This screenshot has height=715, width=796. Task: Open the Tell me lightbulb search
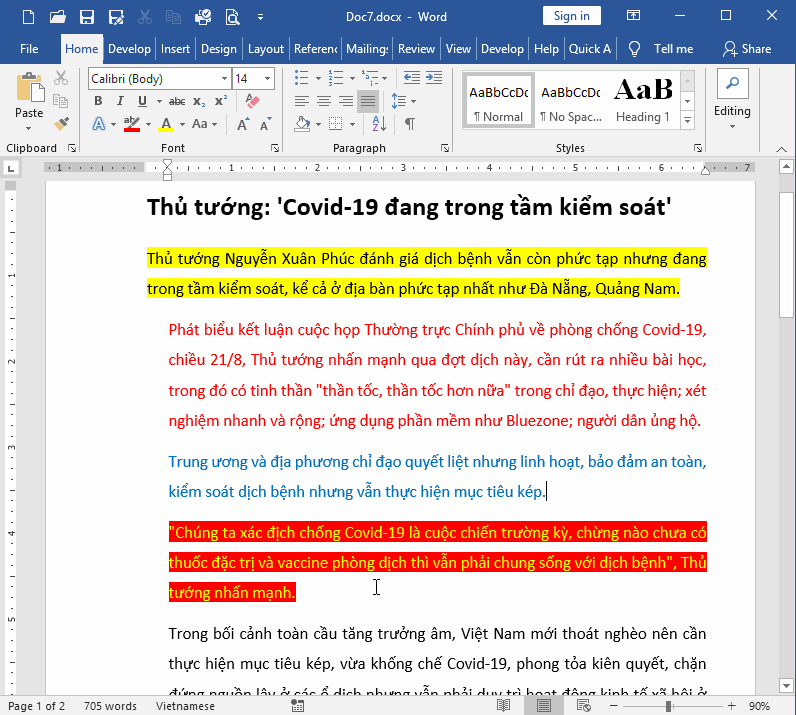(634, 49)
